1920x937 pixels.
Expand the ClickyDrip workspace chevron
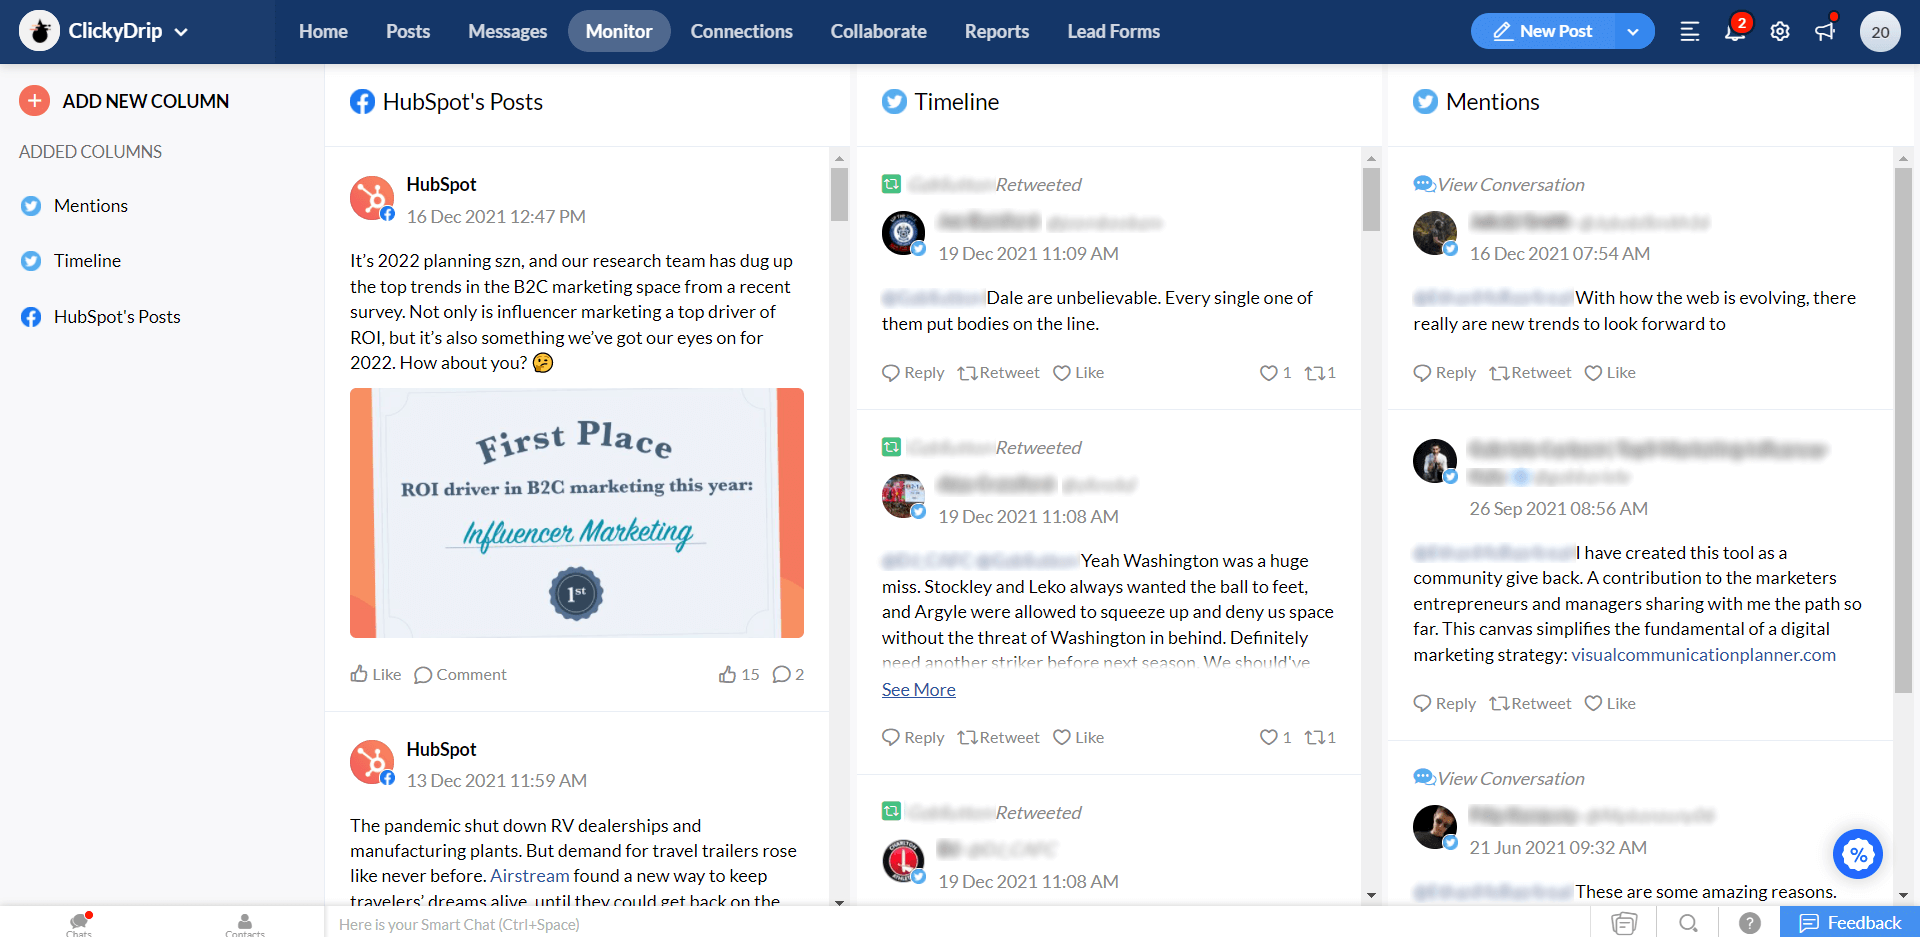pyautogui.click(x=181, y=32)
